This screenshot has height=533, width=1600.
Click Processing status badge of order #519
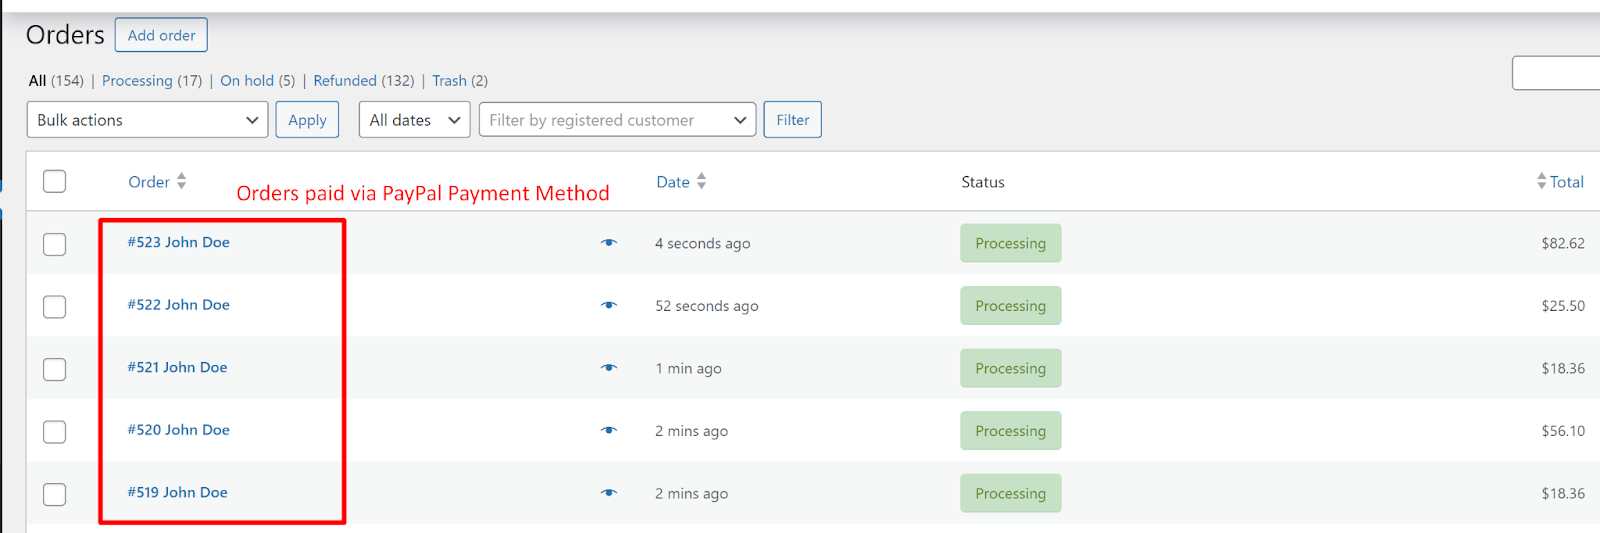1011,493
